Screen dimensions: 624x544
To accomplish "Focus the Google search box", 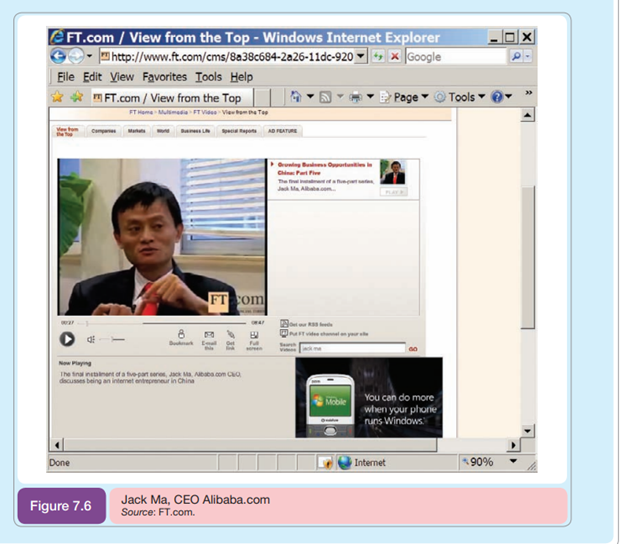I will (x=456, y=57).
